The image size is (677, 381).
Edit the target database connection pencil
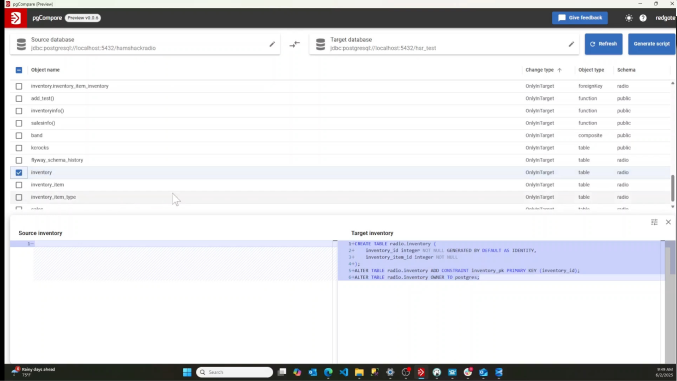tap(571, 44)
